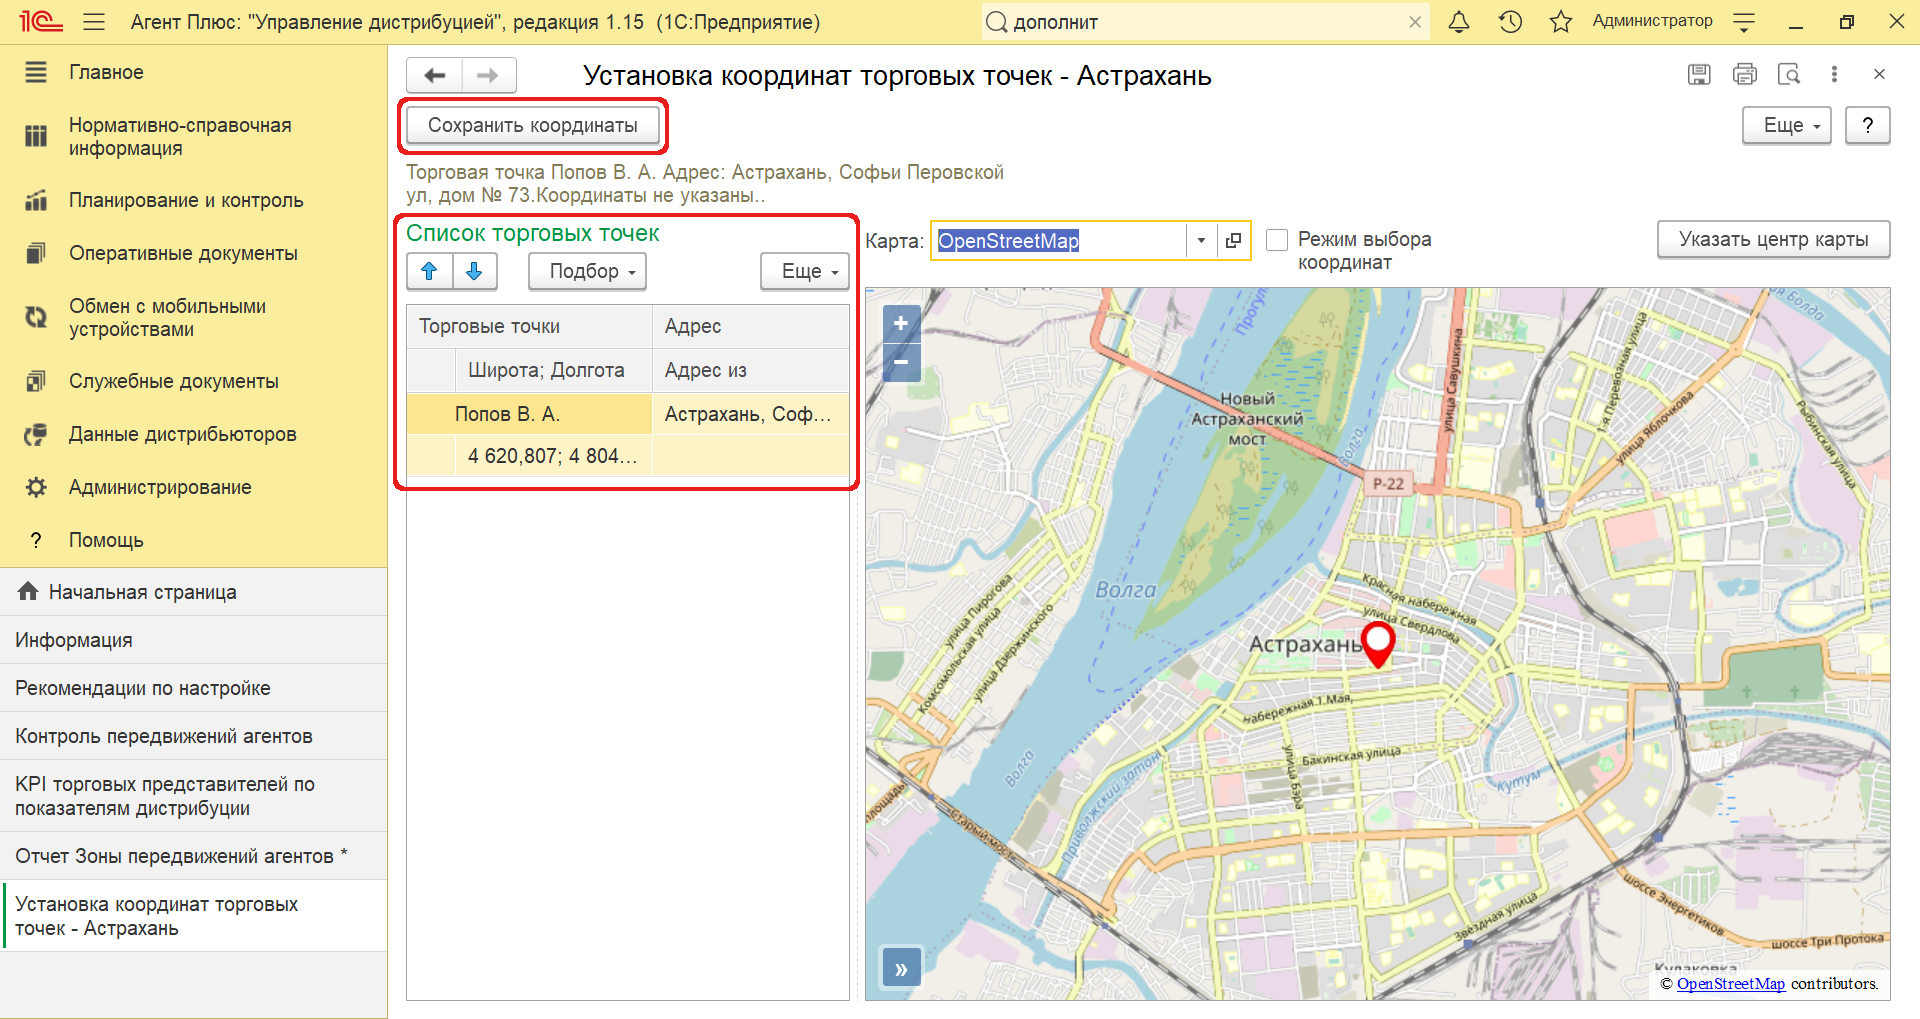Open the Подбор dropdown menu
This screenshot has width=1920, height=1019.
click(x=587, y=271)
